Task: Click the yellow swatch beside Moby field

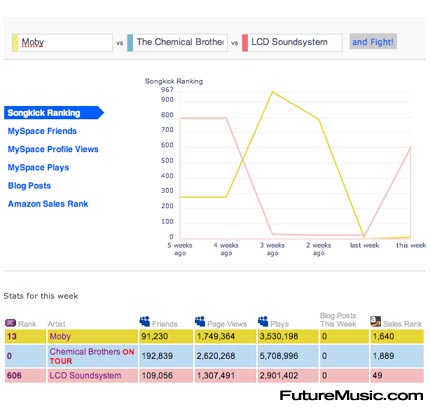Action: tap(15, 43)
